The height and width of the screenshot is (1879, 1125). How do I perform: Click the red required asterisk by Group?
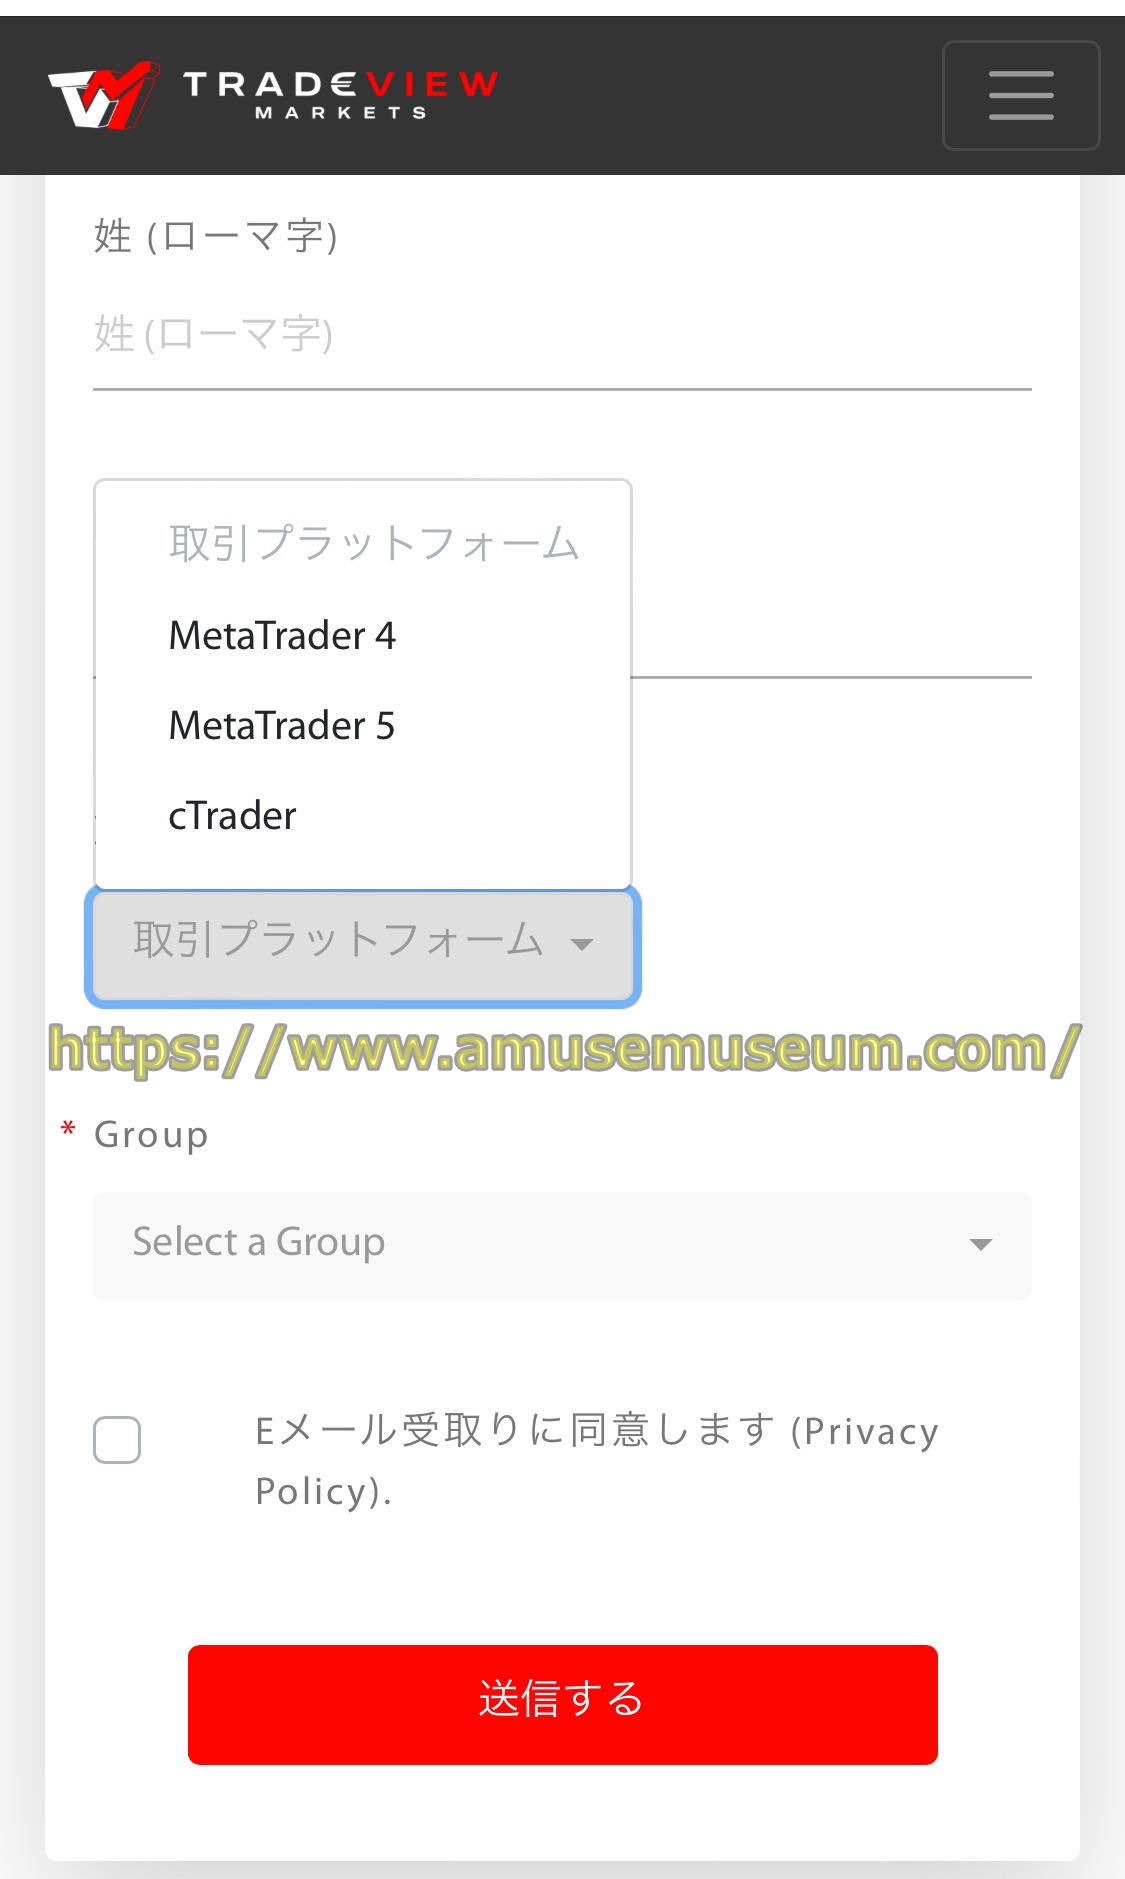click(x=68, y=1131)
